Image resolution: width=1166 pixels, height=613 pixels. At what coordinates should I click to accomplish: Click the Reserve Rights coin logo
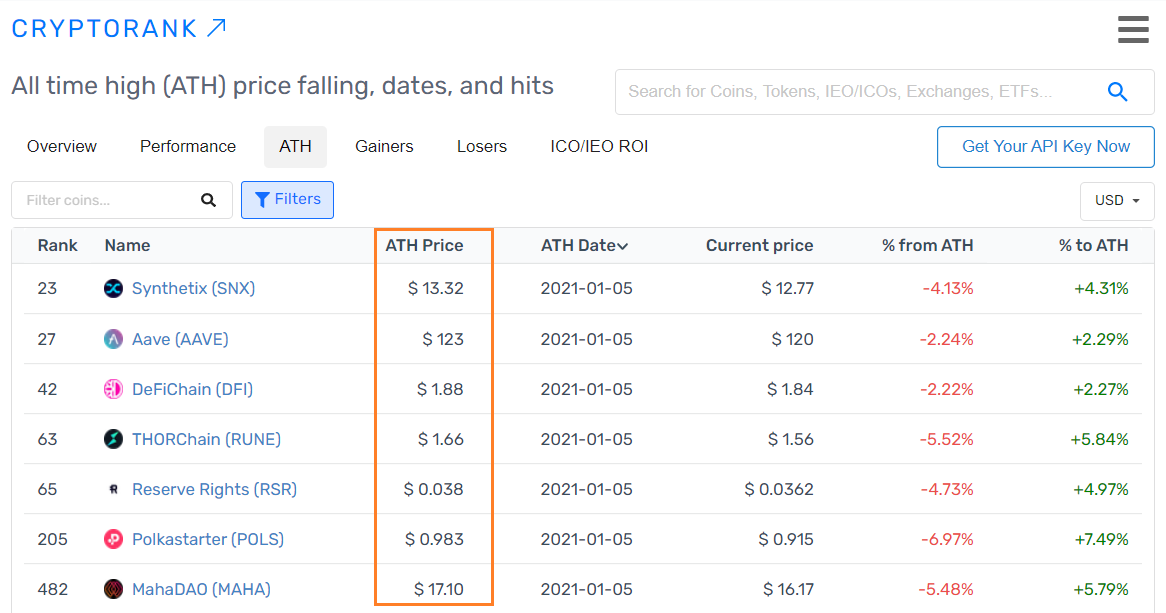coord(113,490)
